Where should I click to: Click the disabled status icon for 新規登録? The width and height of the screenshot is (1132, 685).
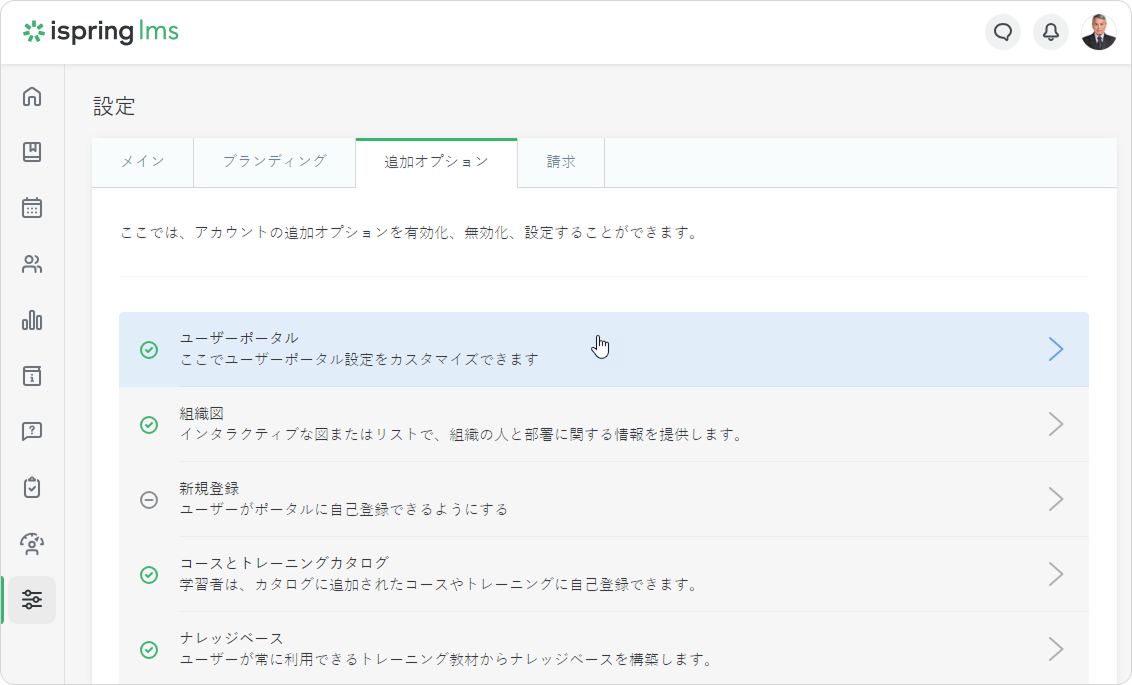tap(149, 500)
